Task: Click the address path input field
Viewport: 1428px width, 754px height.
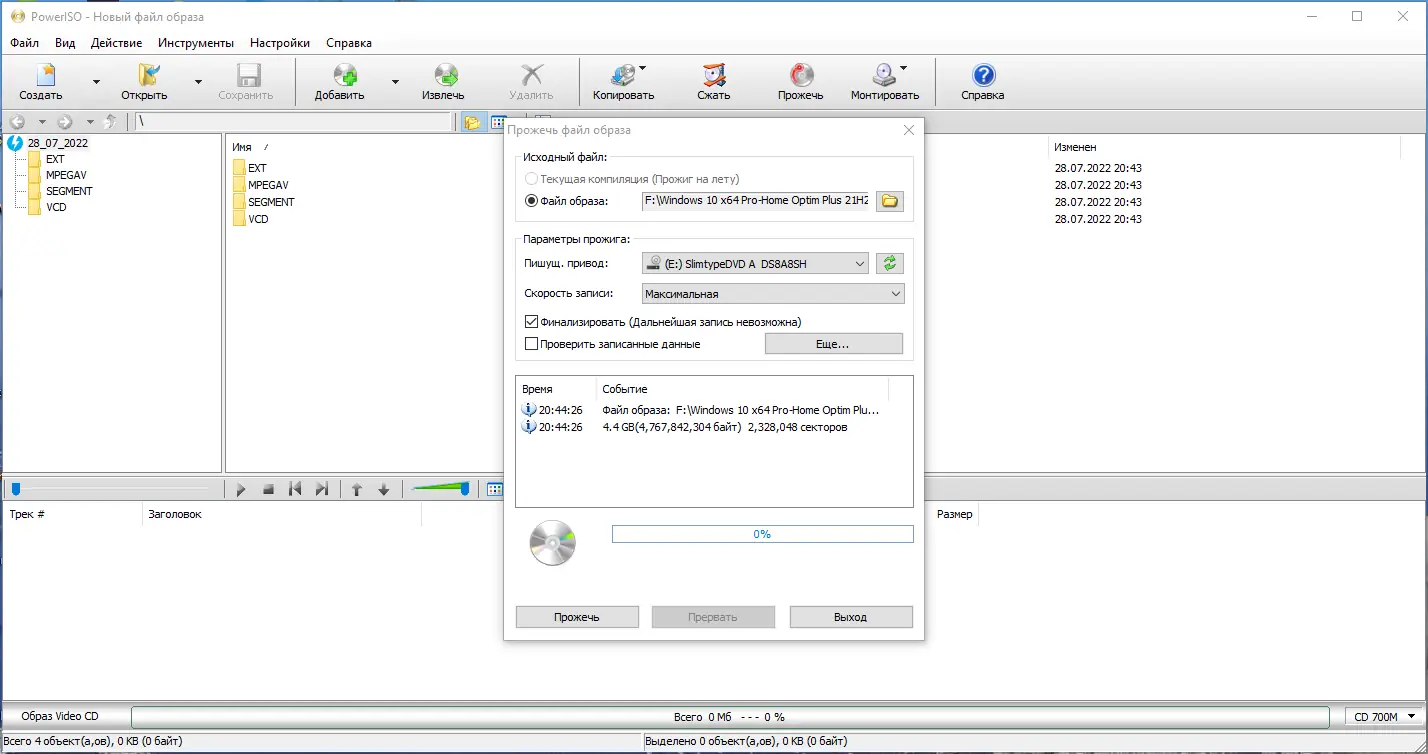Action: [x=294, y=122]
